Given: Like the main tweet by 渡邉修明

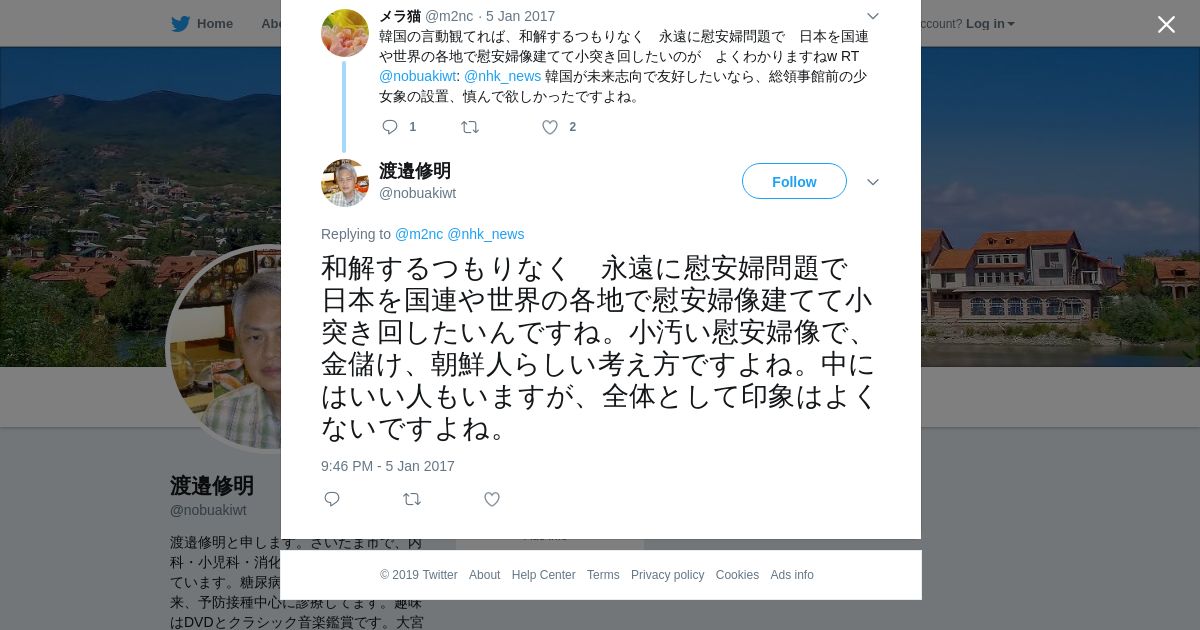Looking at the screenshot, I should tap(492, 499).
